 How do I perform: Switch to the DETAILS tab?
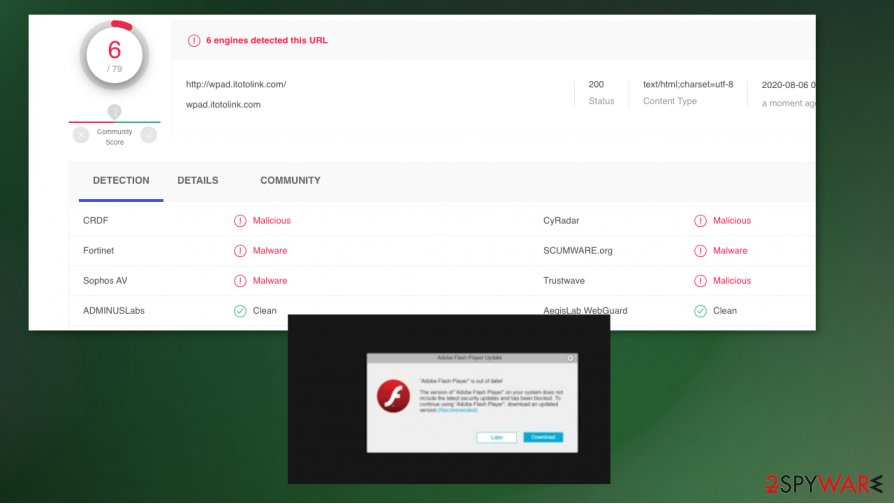(x=197, y=180)
